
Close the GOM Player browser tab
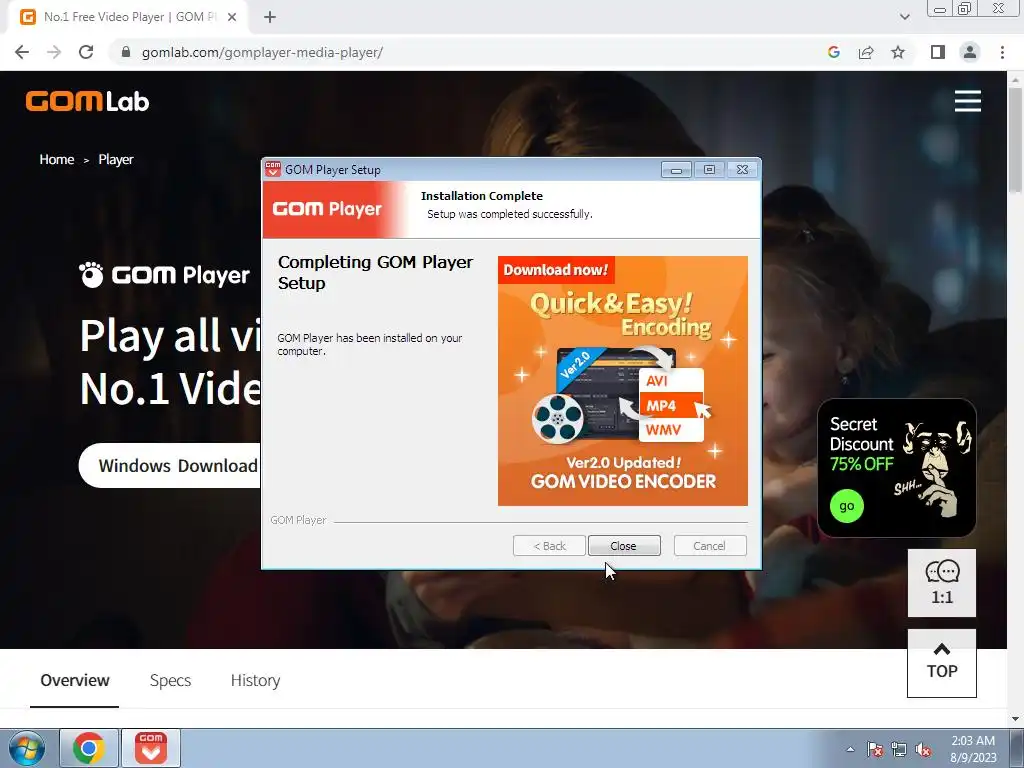tap(232, 17)
